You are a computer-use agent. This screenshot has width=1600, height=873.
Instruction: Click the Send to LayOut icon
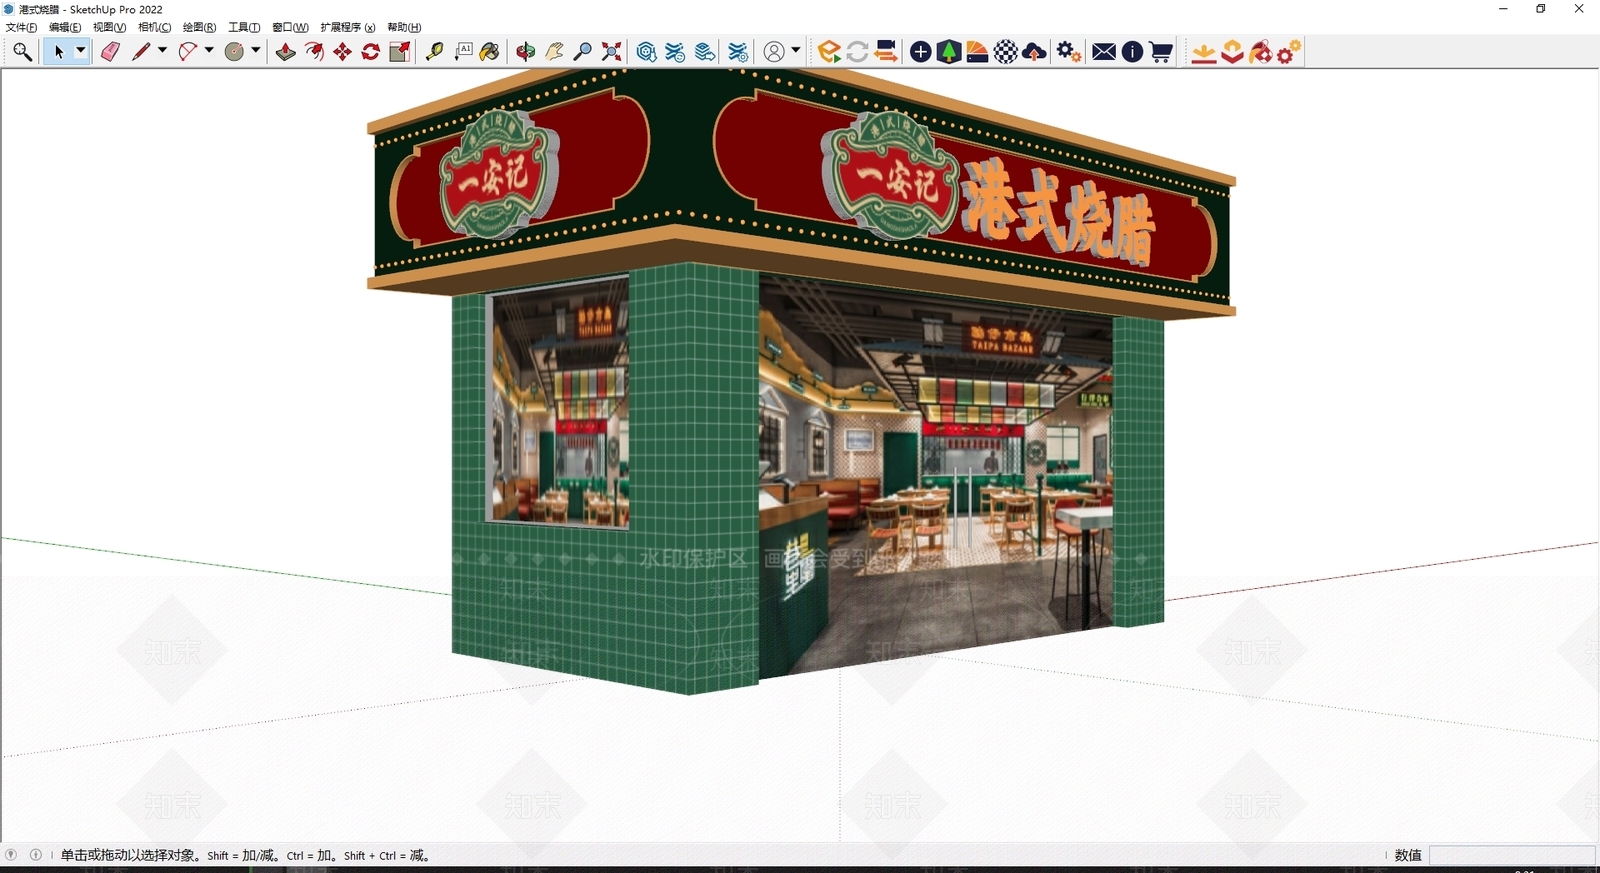tap(705, 52)
